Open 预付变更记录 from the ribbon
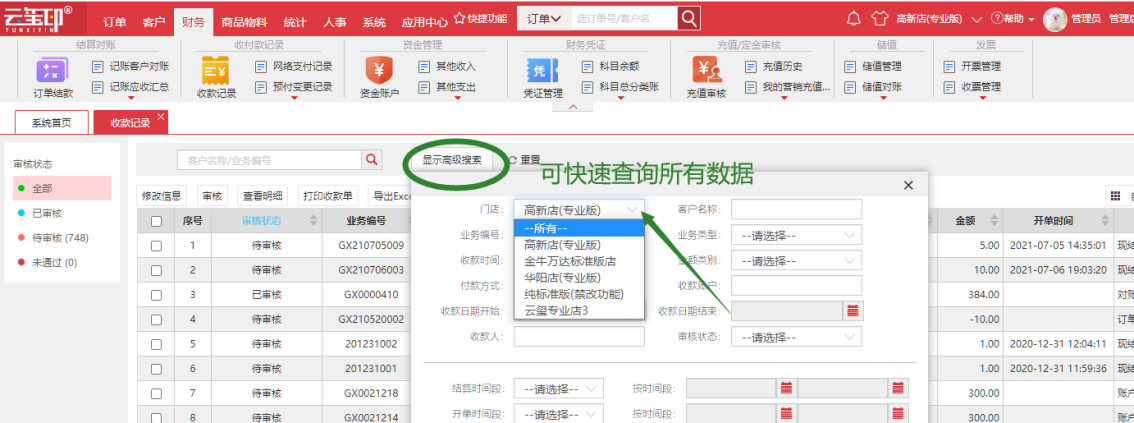This screenshot has width=1134, height=423. pyautogui.click(x=294, y=87)
